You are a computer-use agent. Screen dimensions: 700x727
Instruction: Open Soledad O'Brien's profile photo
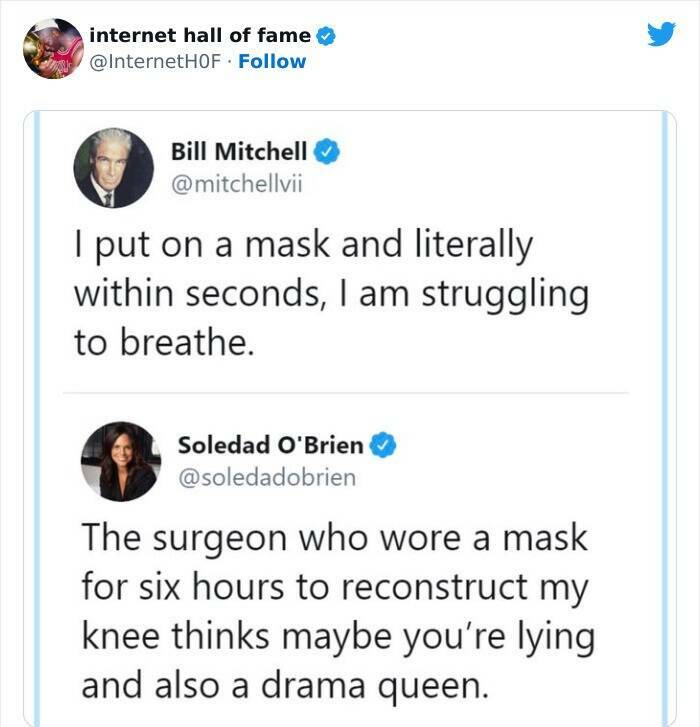pos(120,460)
